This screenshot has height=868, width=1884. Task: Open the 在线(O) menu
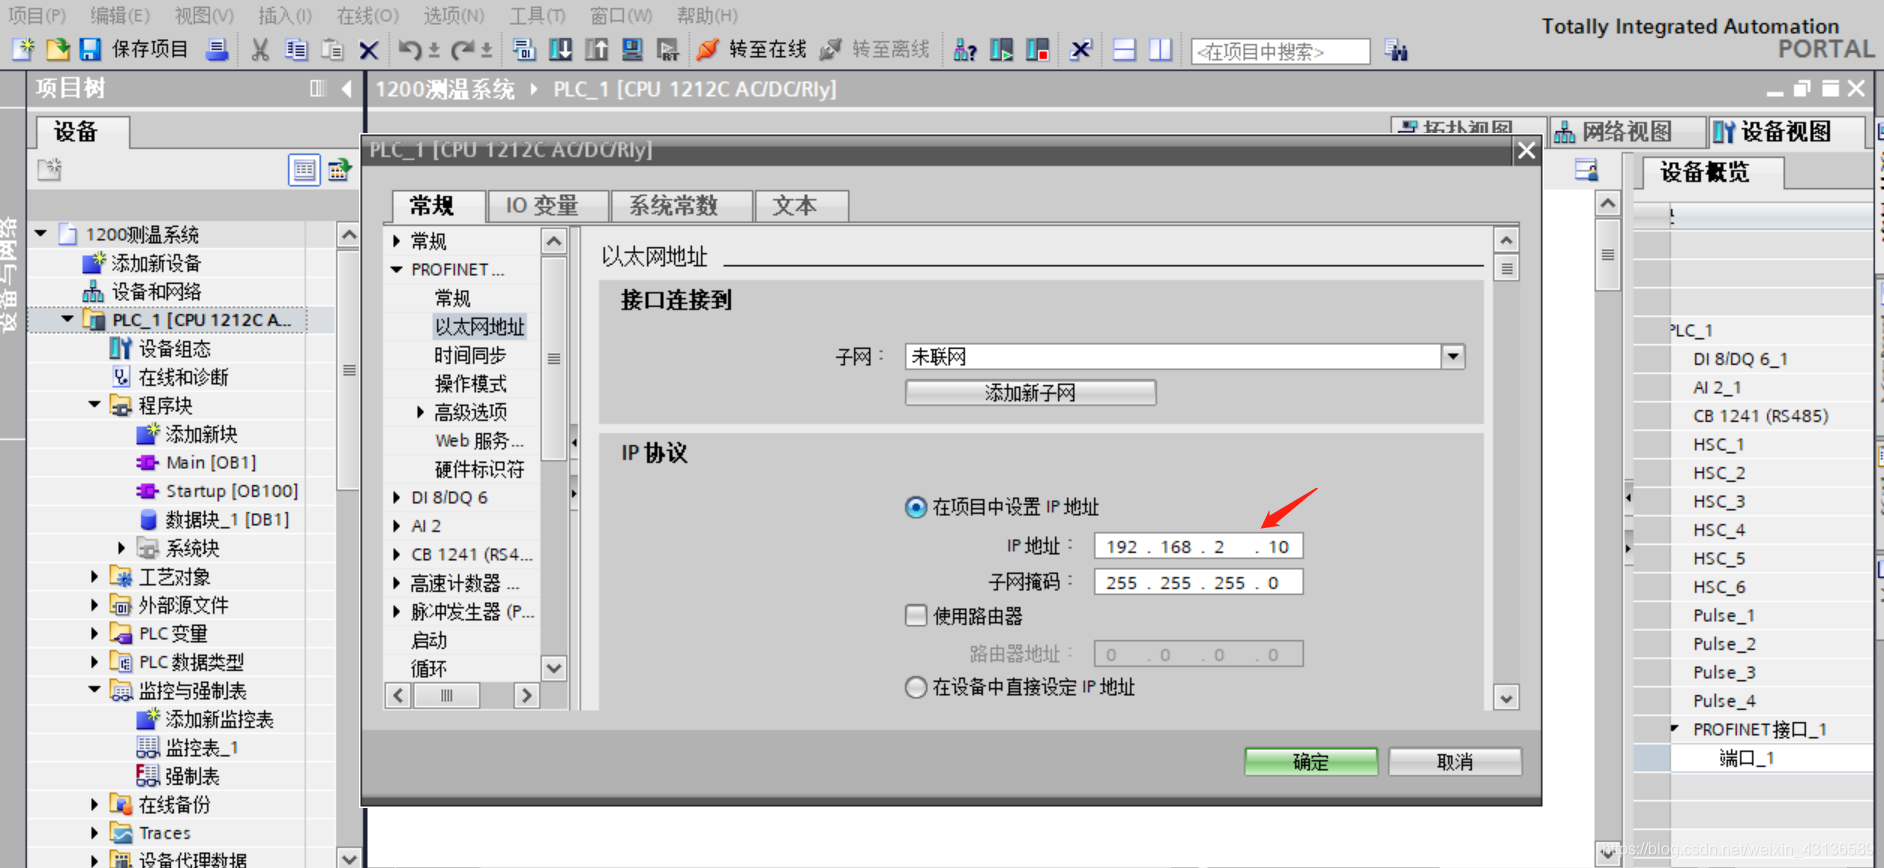367,15
